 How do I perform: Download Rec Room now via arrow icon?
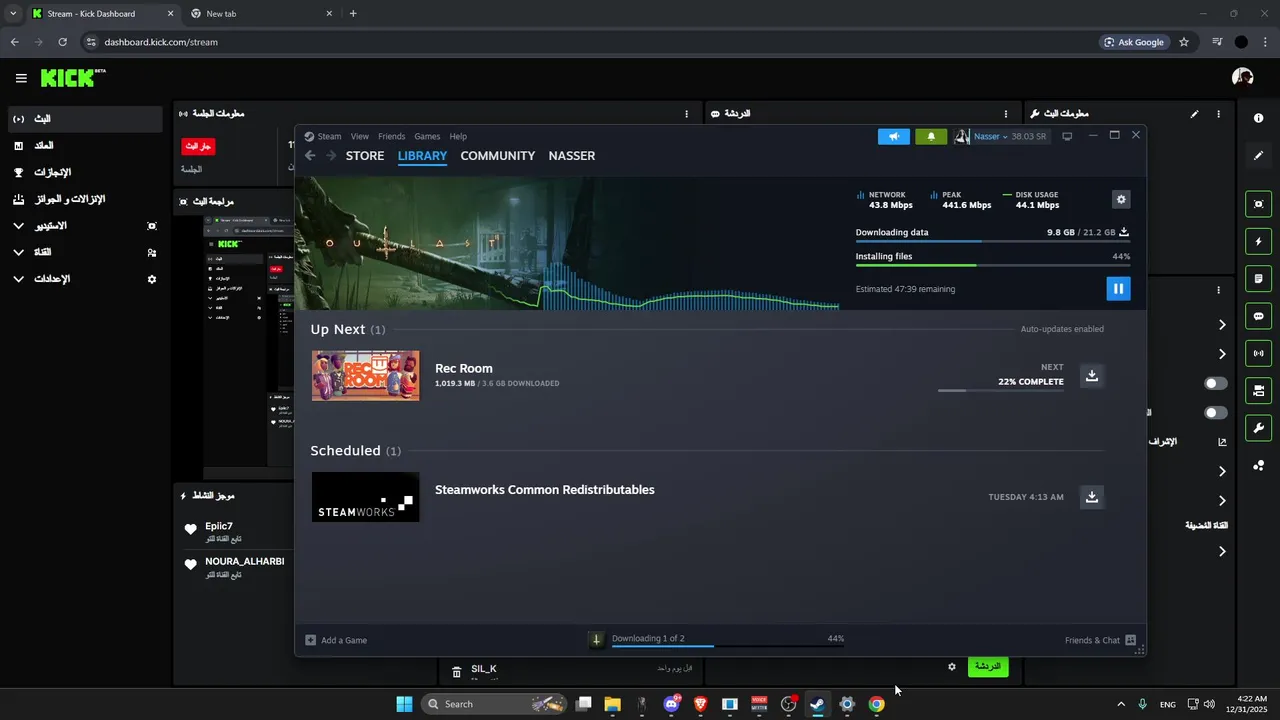tap(1092, 375)
